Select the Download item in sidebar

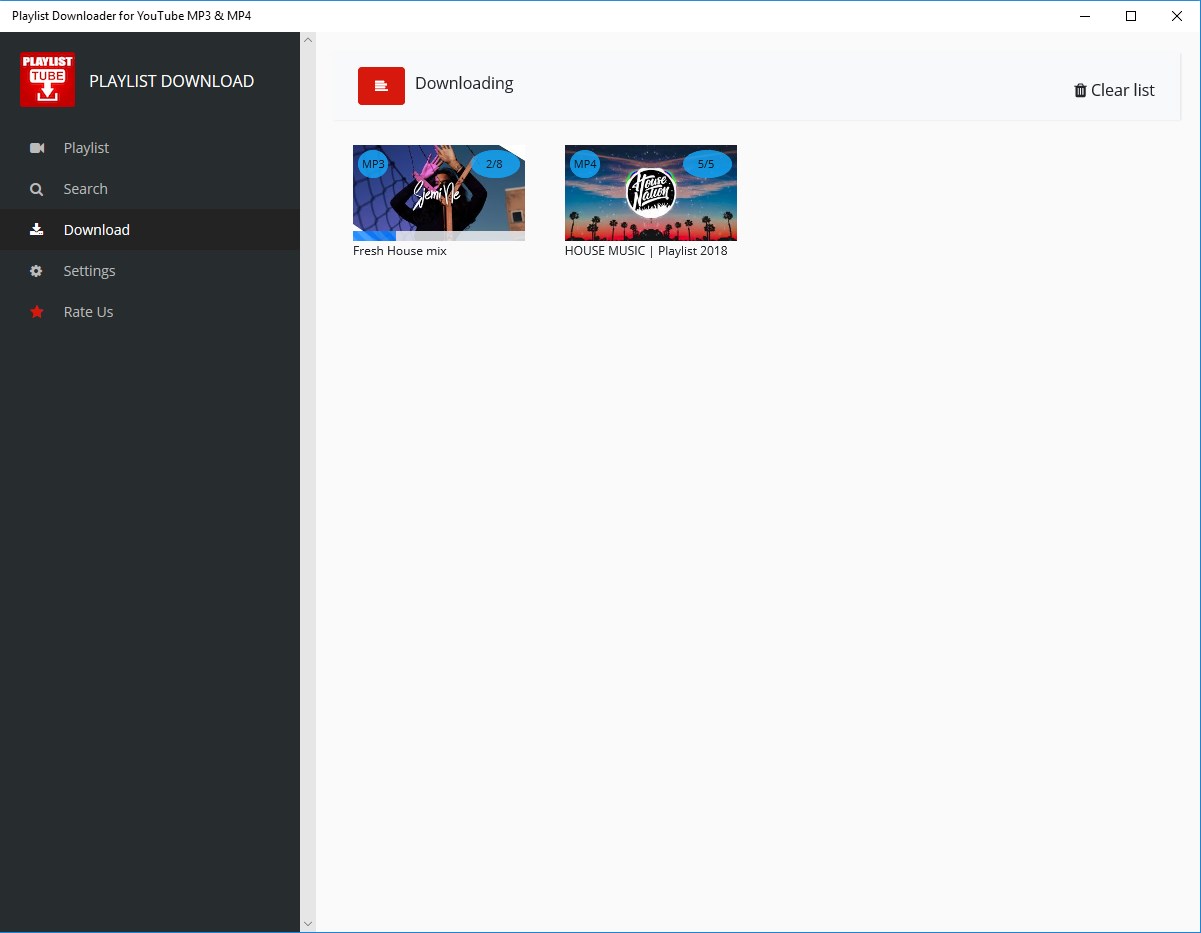150,230
